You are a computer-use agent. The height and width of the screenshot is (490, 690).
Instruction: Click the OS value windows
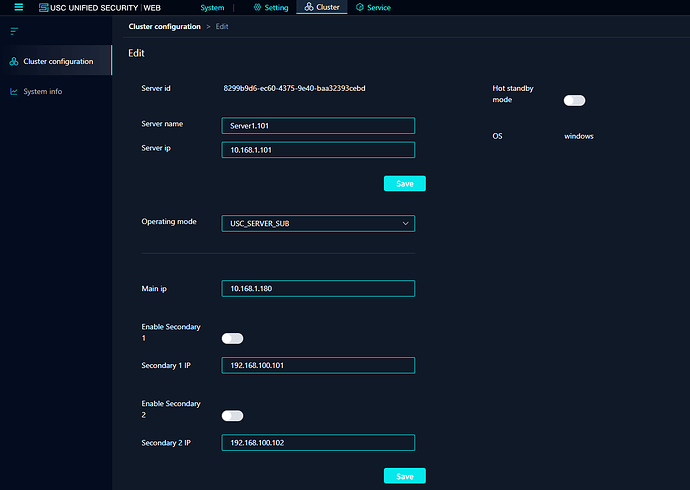pos(579,136)
